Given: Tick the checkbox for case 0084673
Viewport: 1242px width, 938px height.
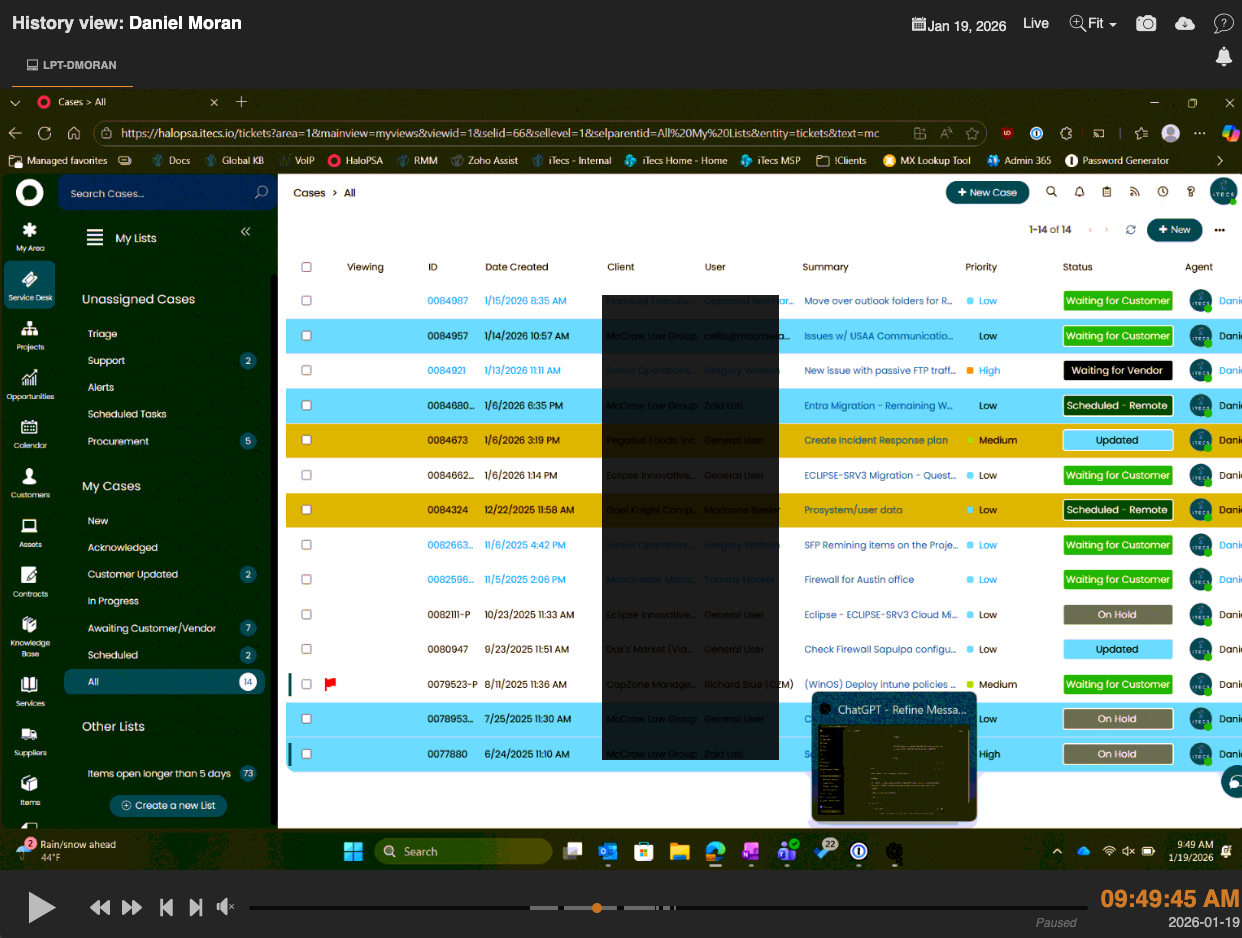Looking at the screenshot, I should [306, 440].
